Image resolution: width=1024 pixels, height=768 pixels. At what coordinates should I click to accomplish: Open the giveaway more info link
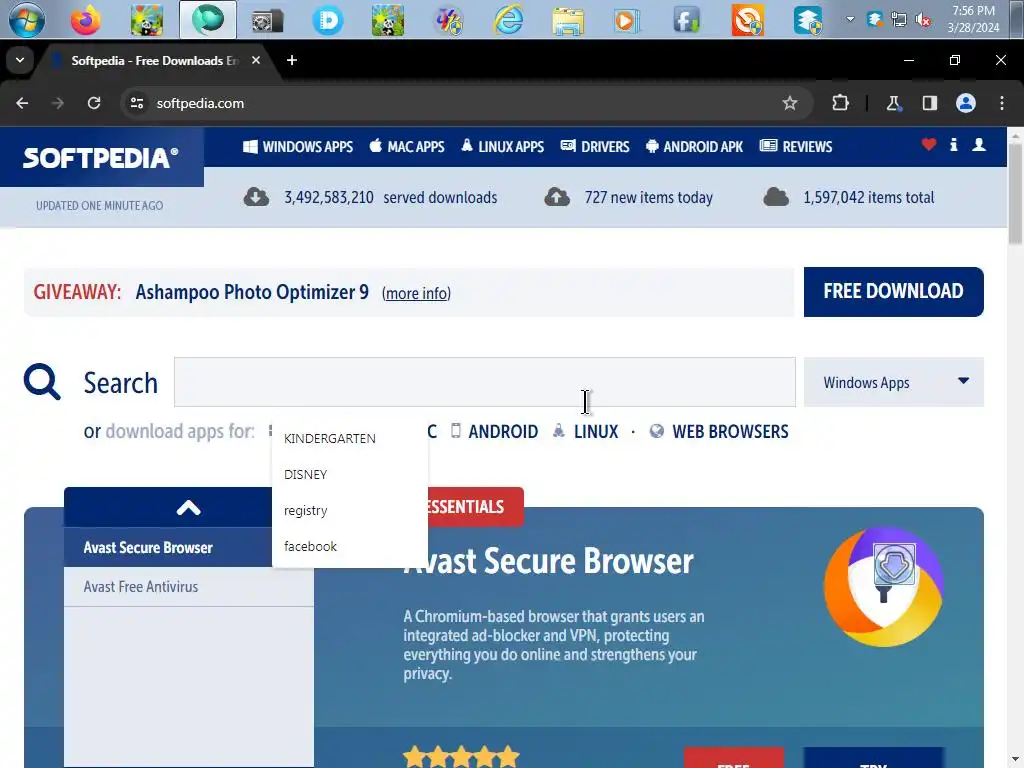[417, 293]
